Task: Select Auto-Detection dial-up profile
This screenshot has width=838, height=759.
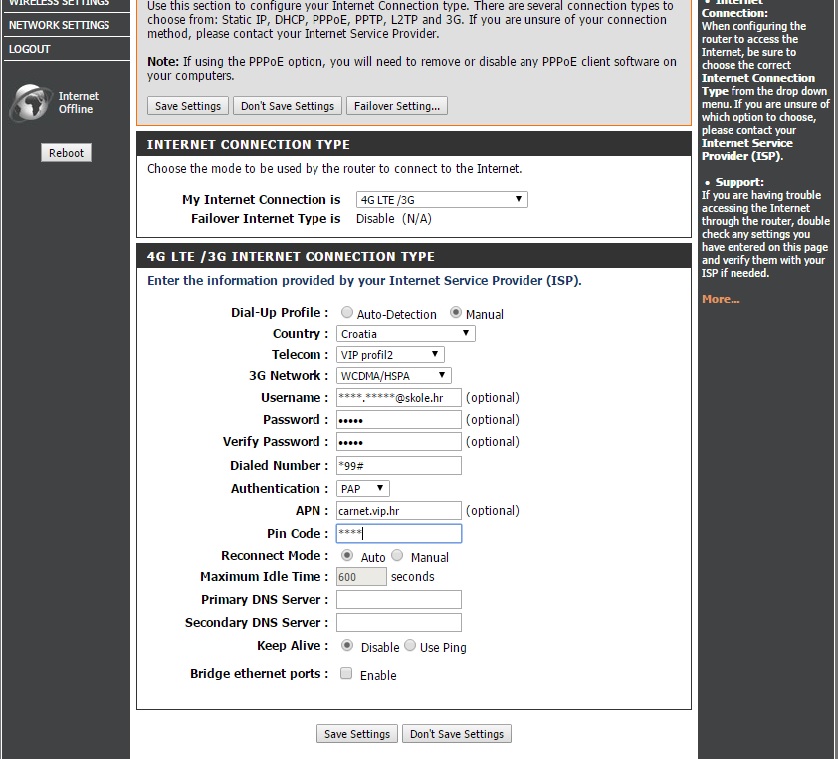Action: point(347,313)
